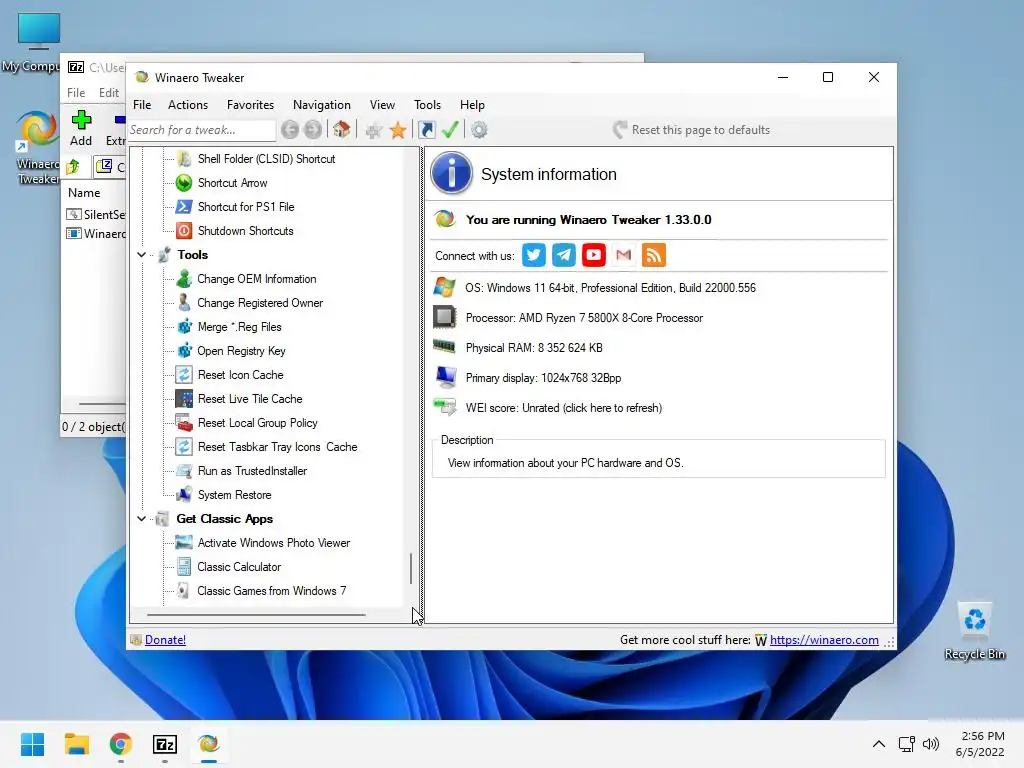Viewport: 1024px width, 768px height.
Task: Click the Change OEM Information icon
Action: tap(184, 279)
